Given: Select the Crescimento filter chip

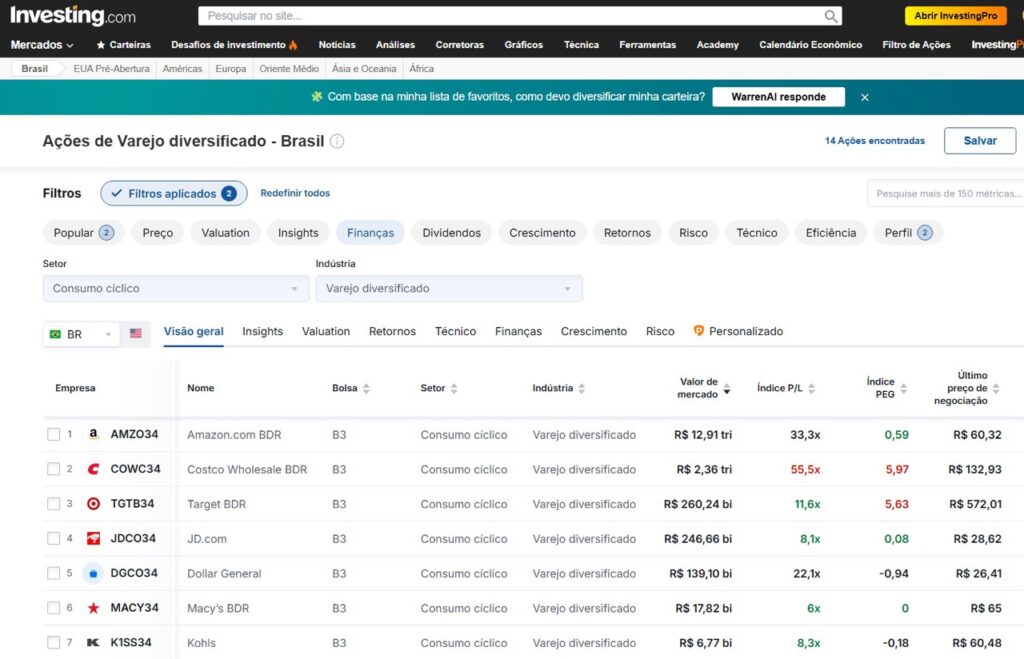Looking at the screenshot, I should pos(542,233).
